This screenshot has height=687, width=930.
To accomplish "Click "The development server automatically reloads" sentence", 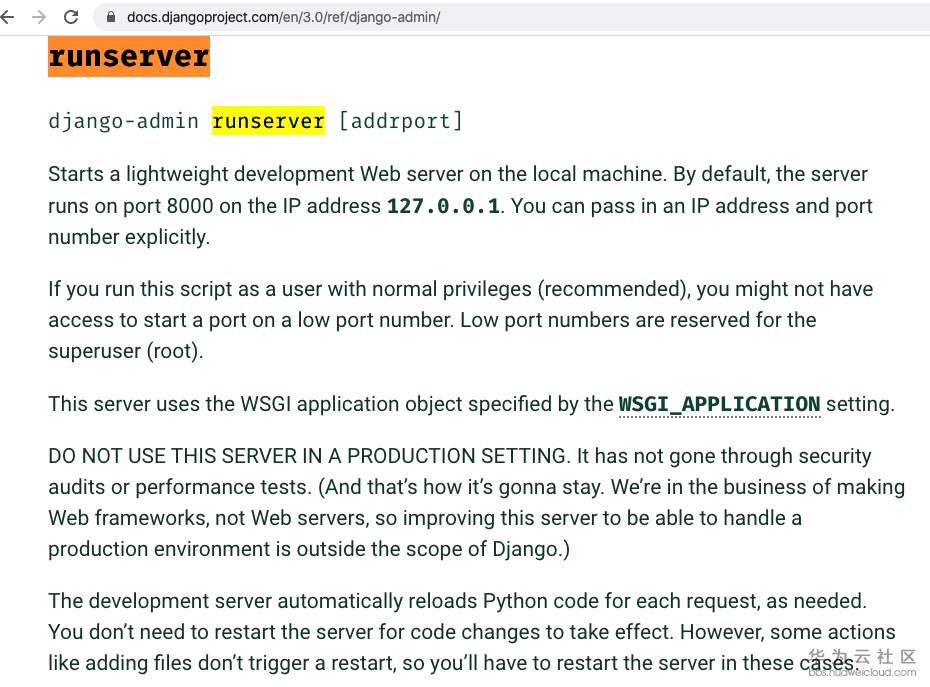I will [263, 601].
